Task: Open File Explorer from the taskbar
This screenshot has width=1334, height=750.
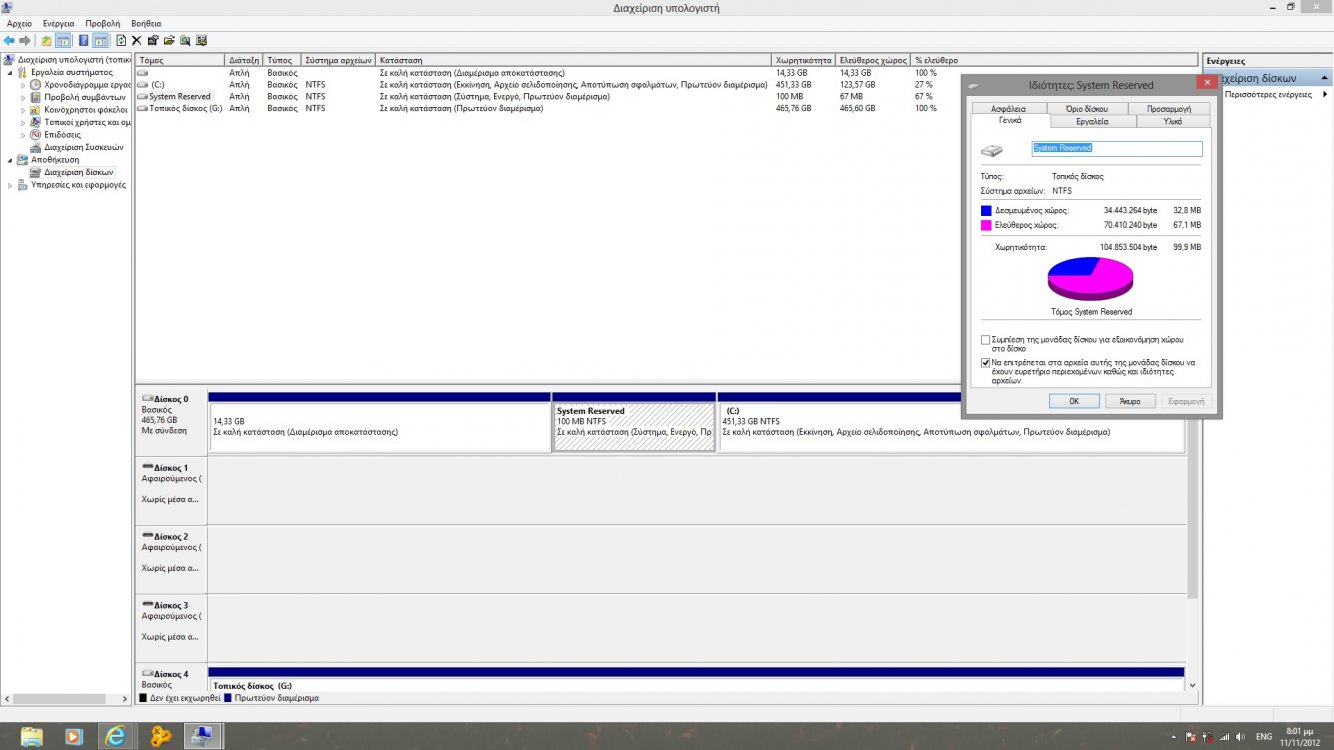Action: tap(32, 736)
